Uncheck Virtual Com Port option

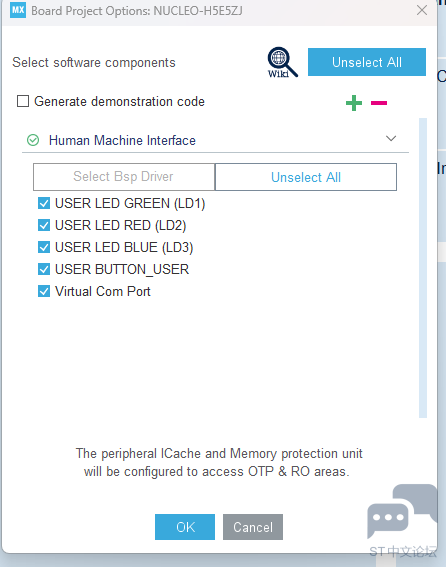[x=44, y=291]
